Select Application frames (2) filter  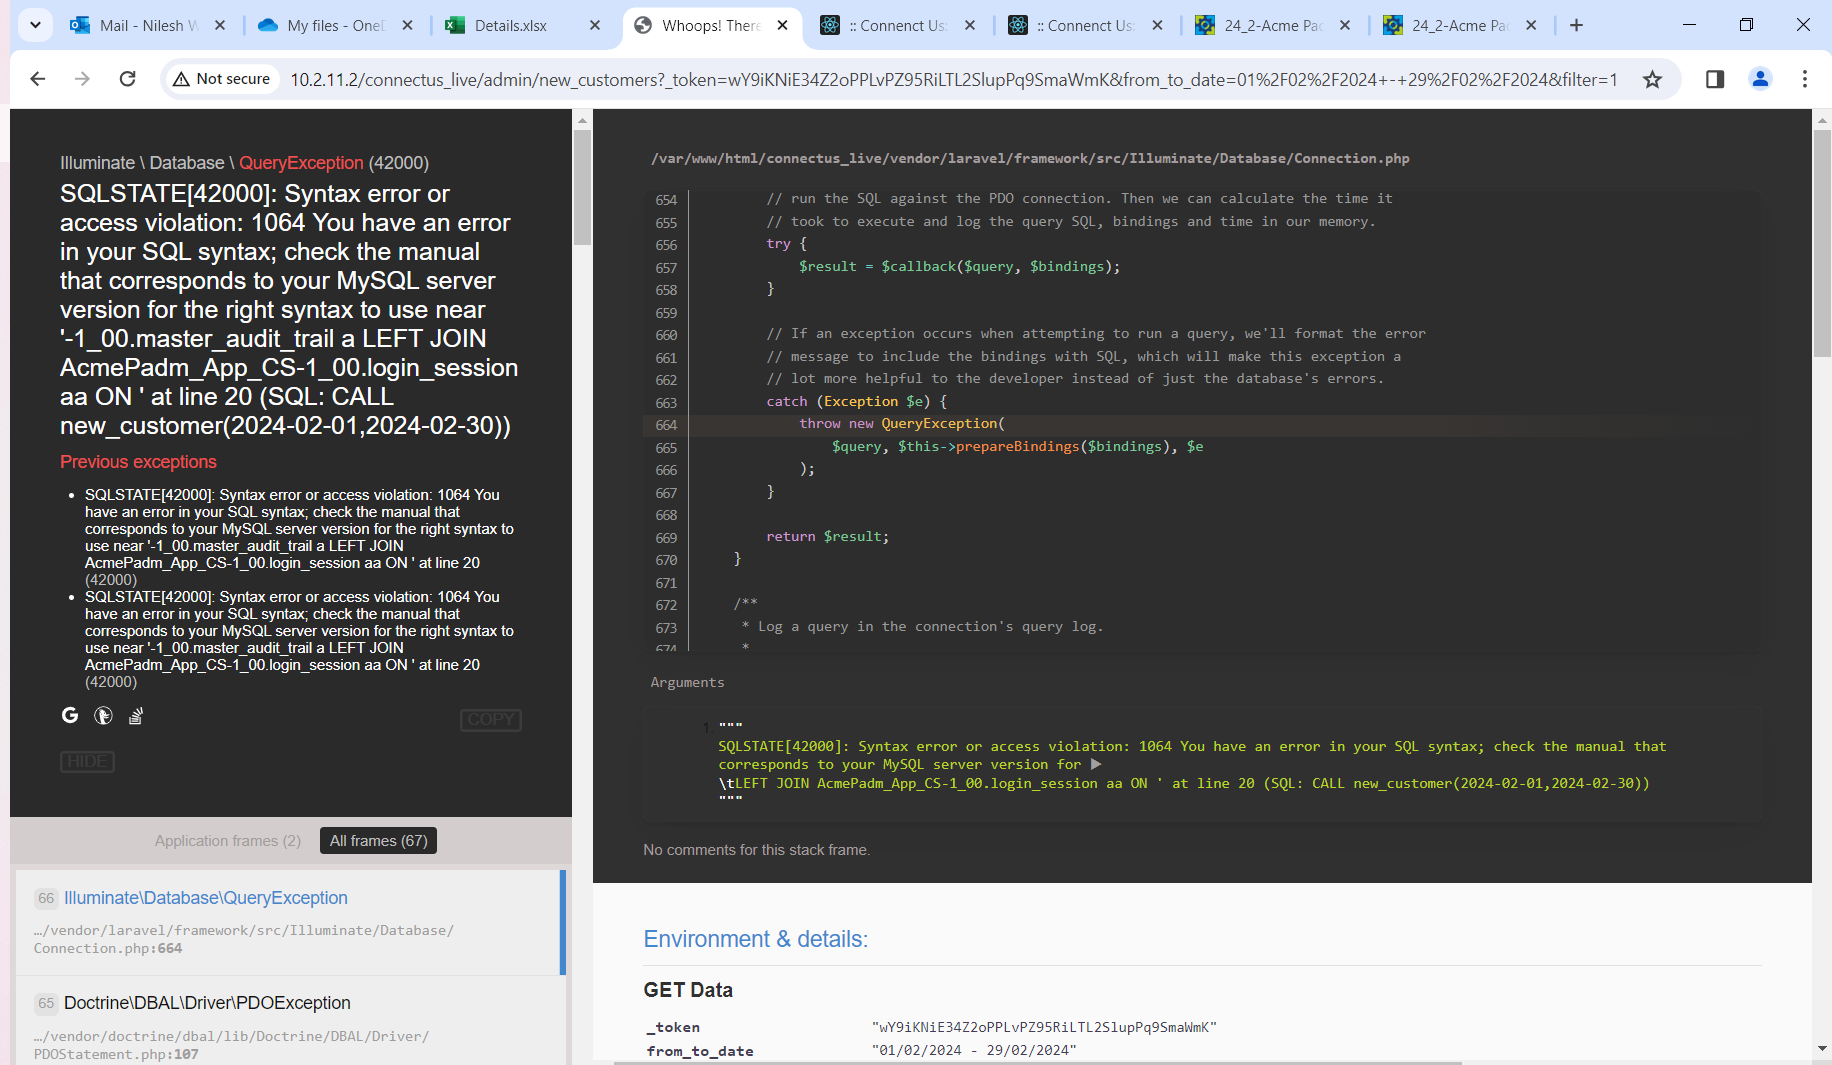(x=228, y=841)
